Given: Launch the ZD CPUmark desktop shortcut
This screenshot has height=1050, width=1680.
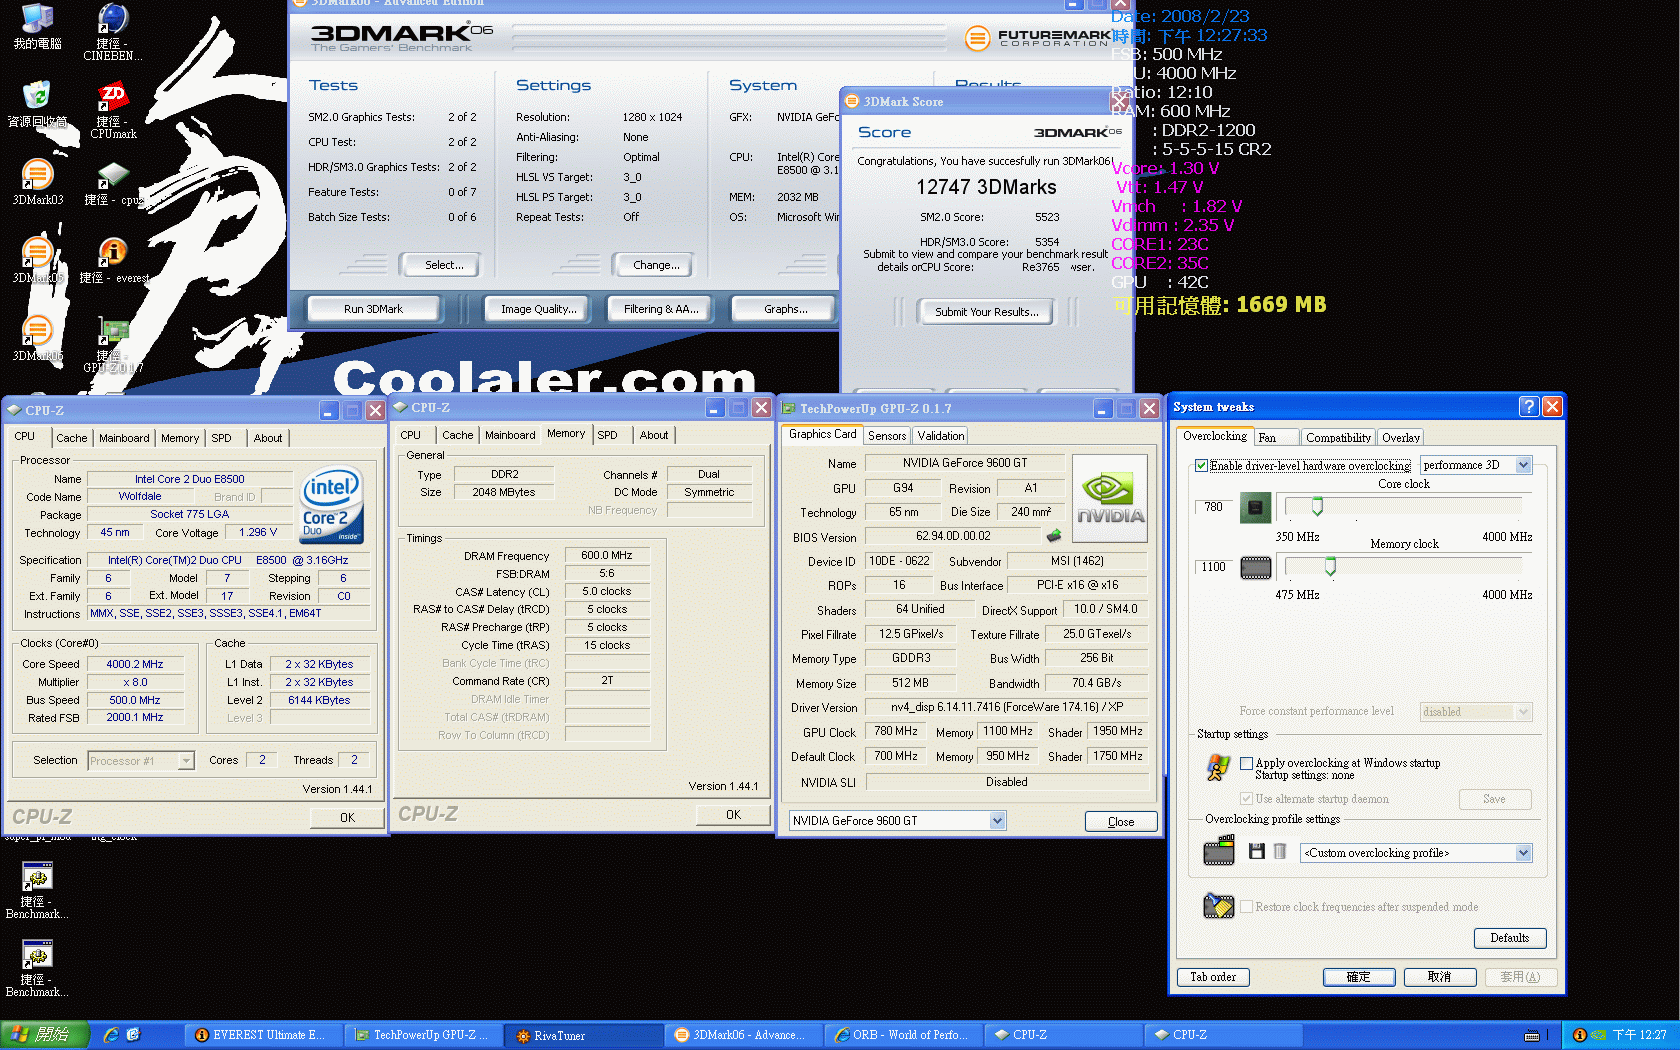Looking at the screenshot, I should 113,110.
